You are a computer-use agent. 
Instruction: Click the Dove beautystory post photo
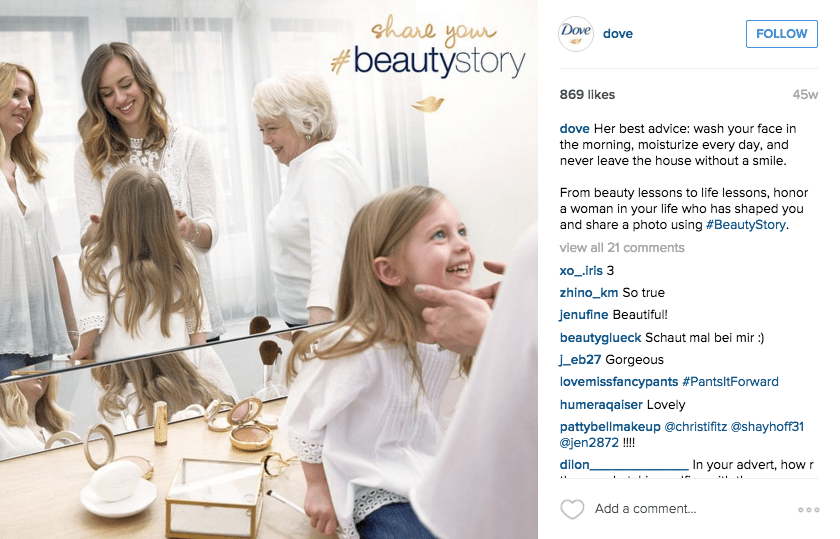tap(269, 270)
